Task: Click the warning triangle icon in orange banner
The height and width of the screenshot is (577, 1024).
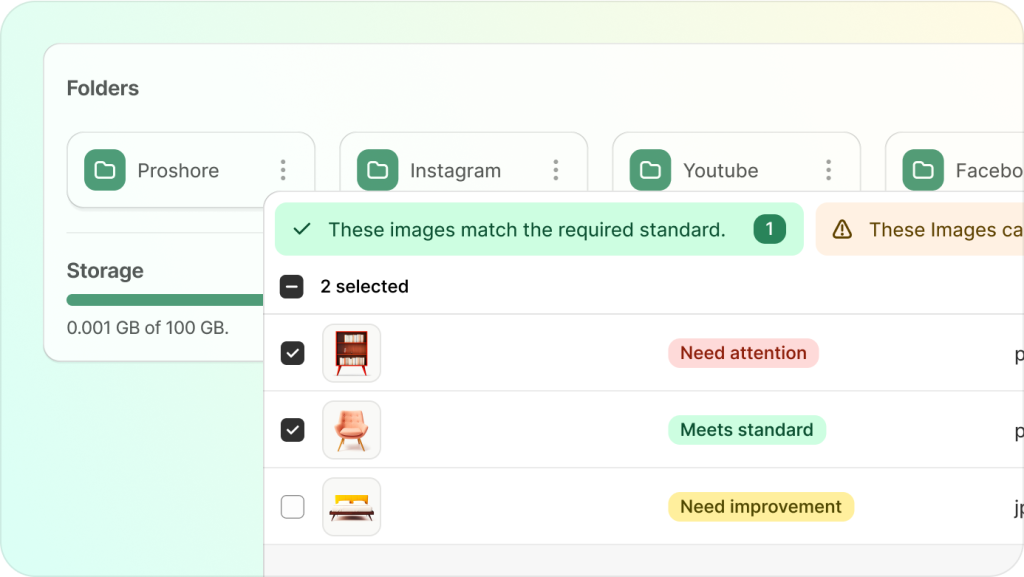Action: 842,230
